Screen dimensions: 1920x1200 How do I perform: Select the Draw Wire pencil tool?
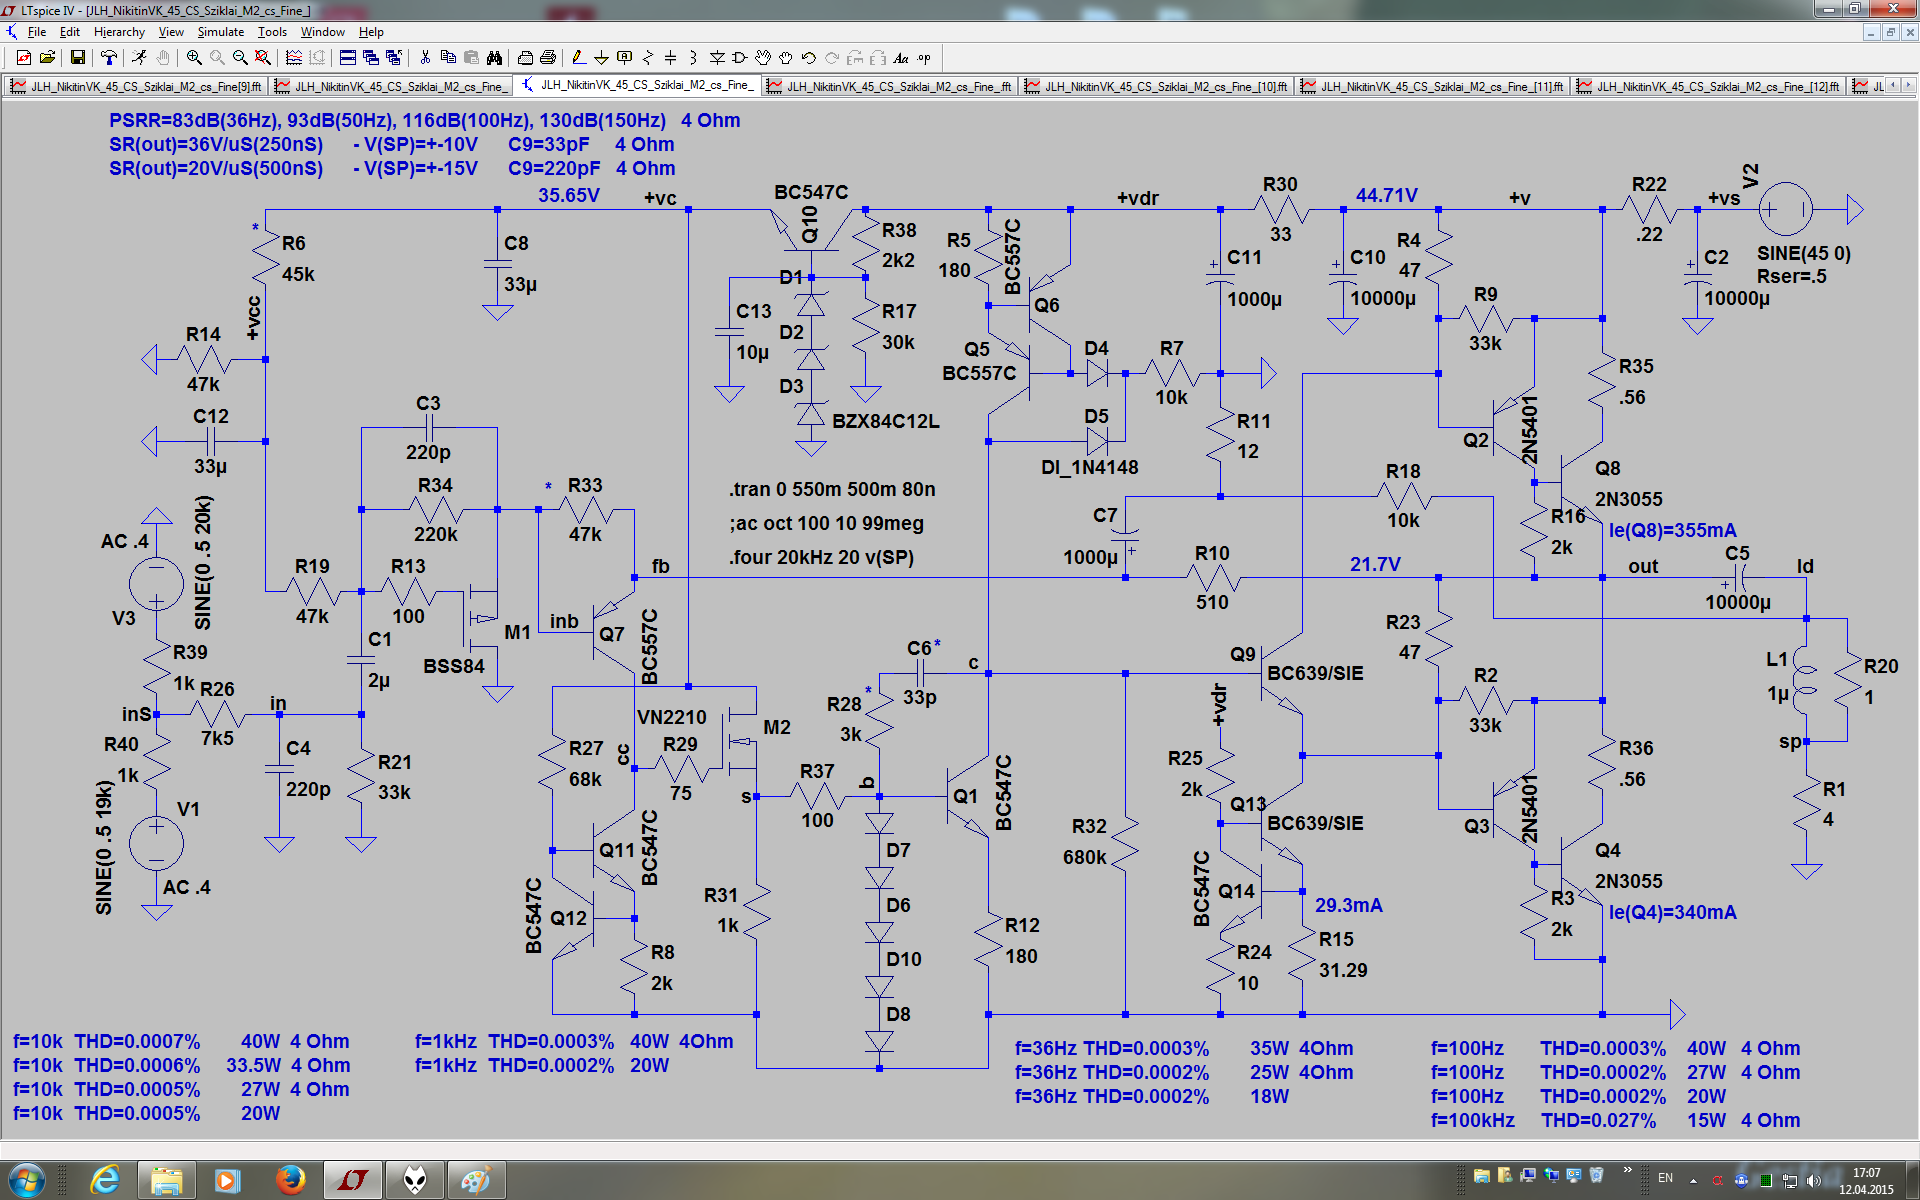click(x=578, y=58)
